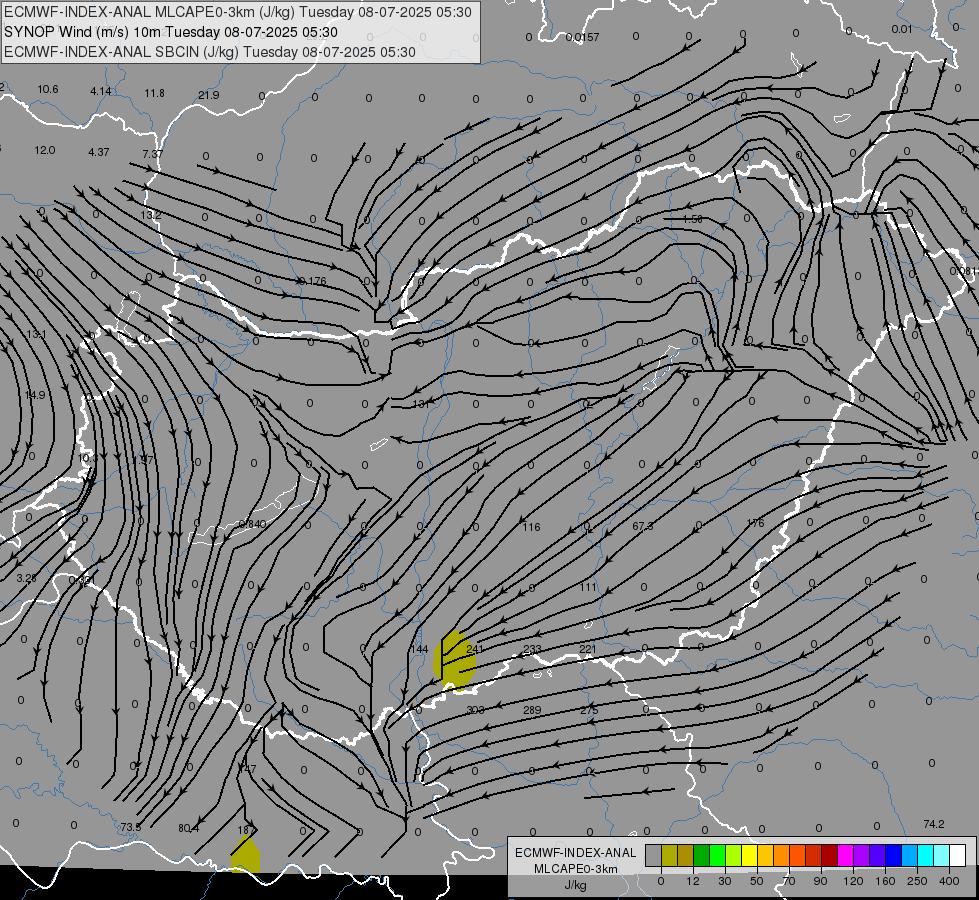Image resolution: width=979 pixels, height=900 pixels.
Task: Click the olive shaded area below value 187
Action: pyautogui.click(x=245, y=855)
